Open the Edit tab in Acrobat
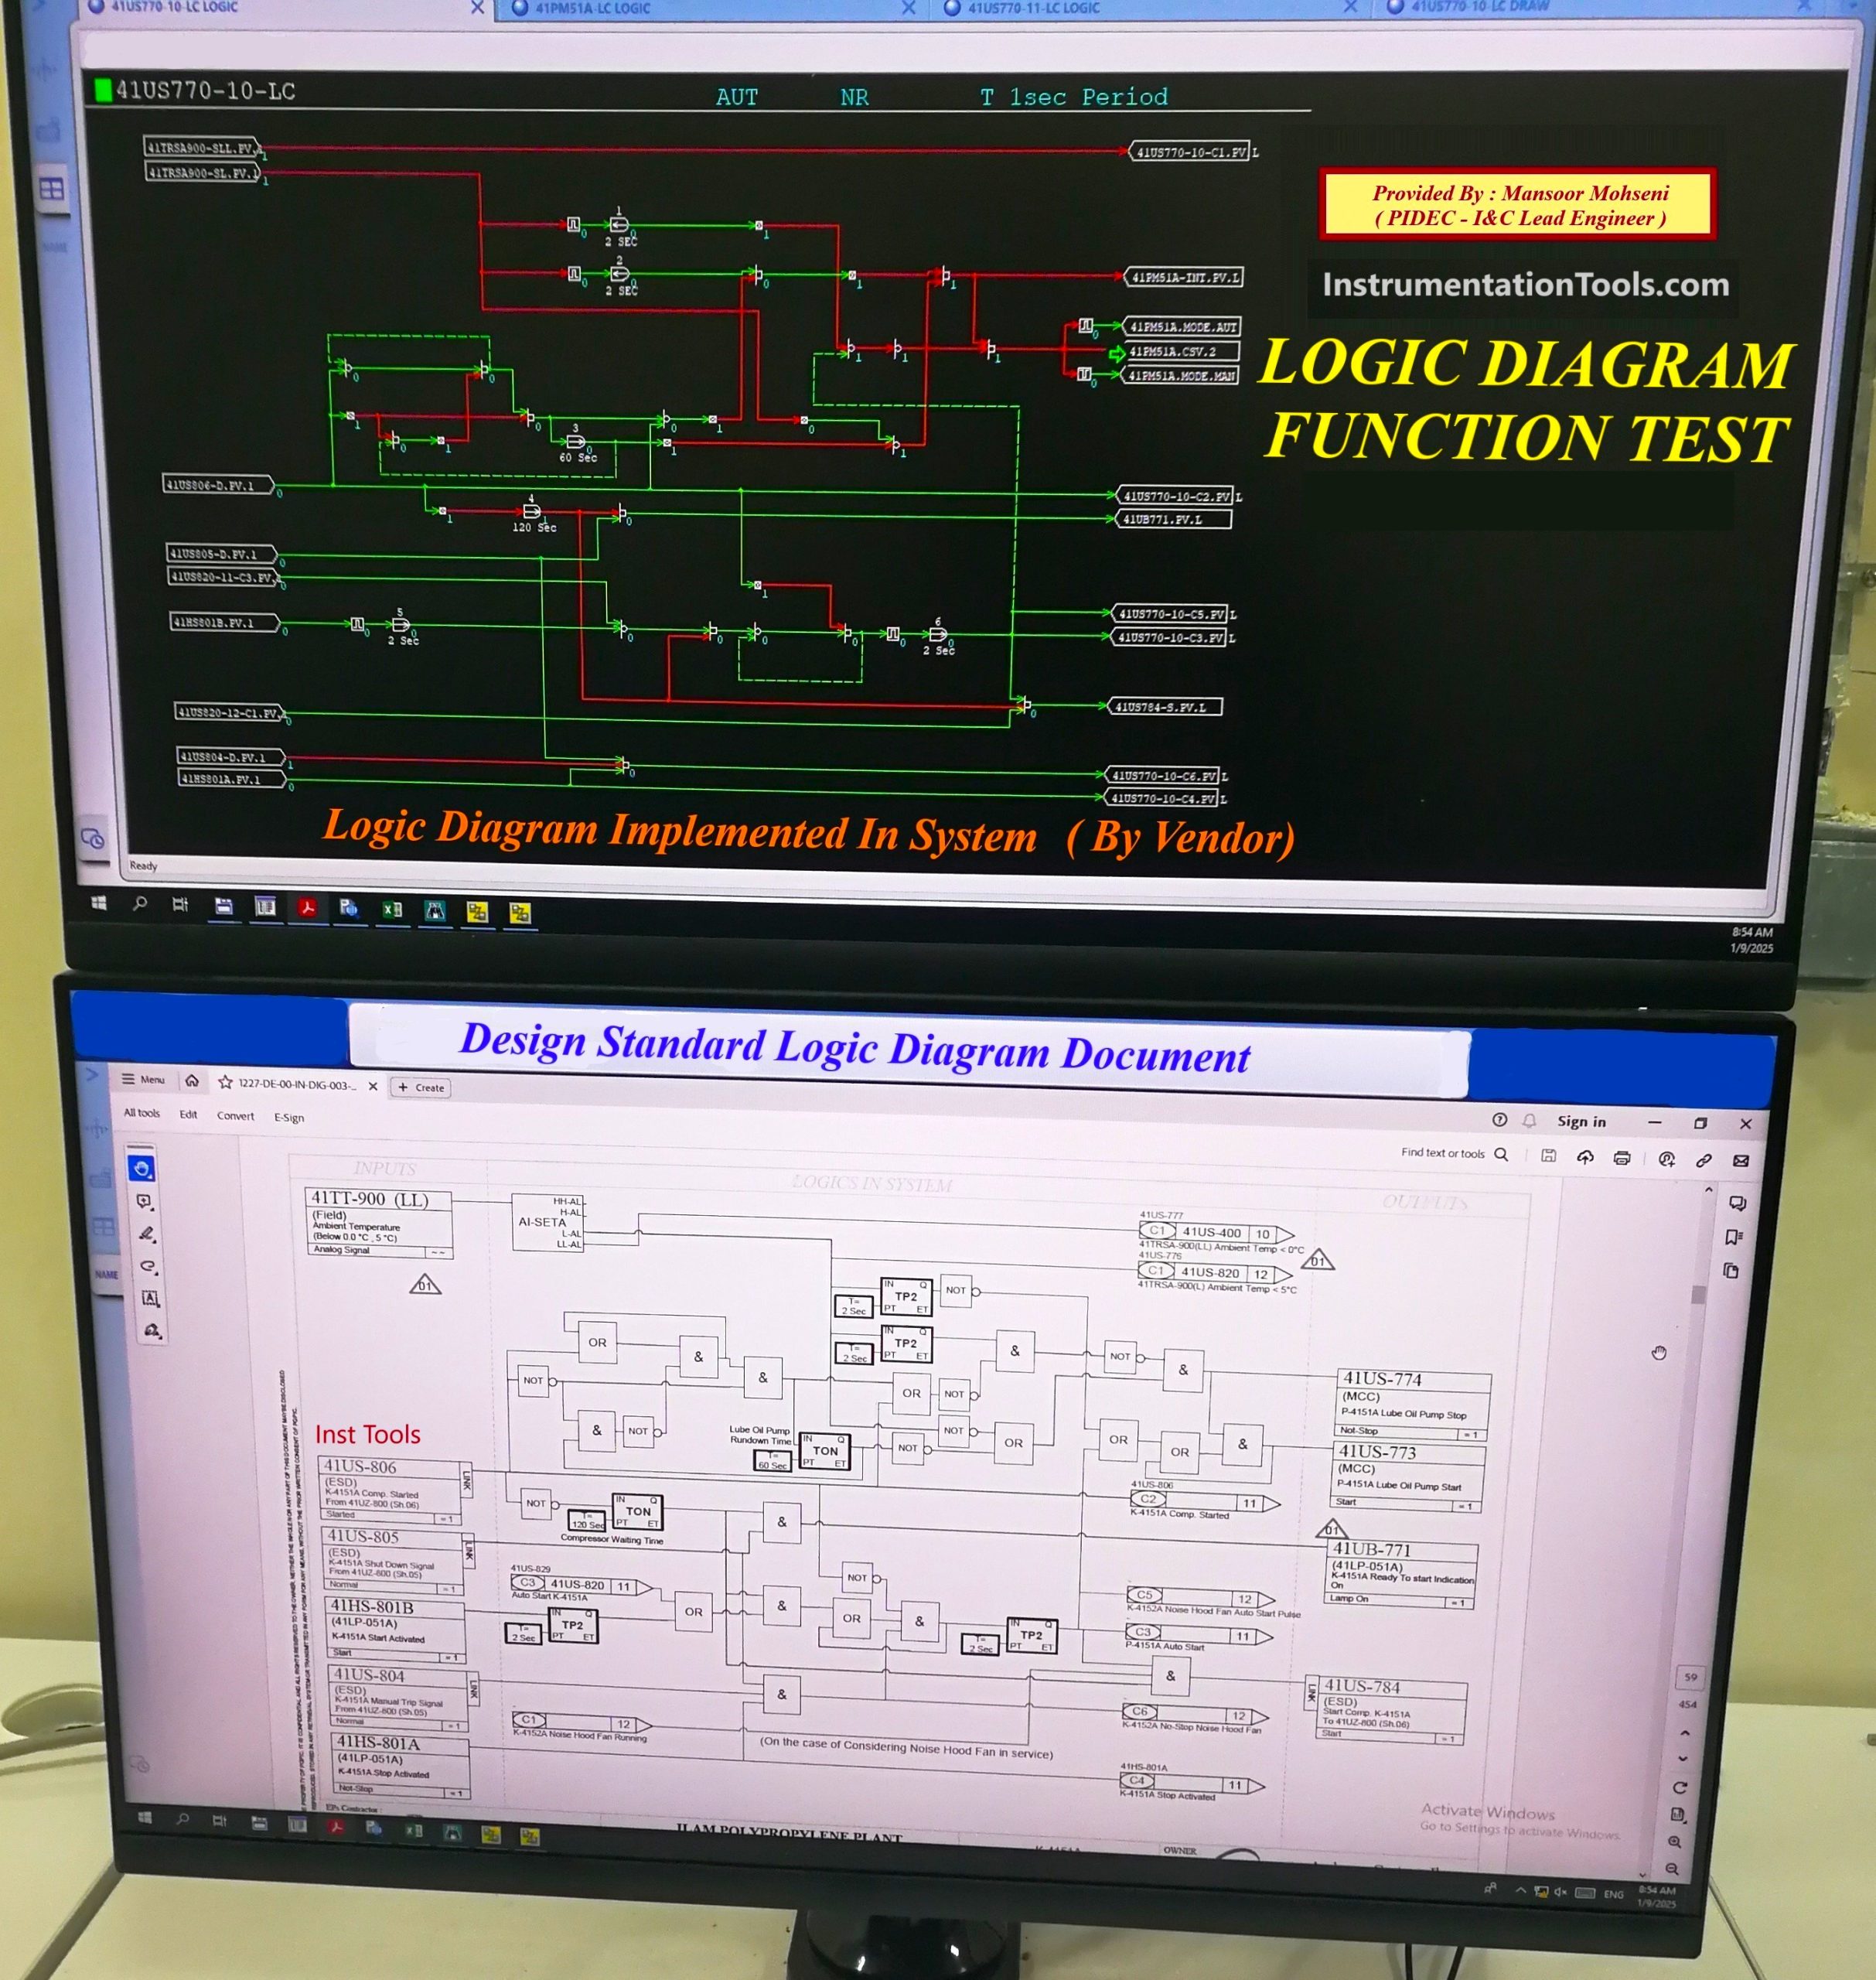 pyautogui.click(x=188, y=1114)
